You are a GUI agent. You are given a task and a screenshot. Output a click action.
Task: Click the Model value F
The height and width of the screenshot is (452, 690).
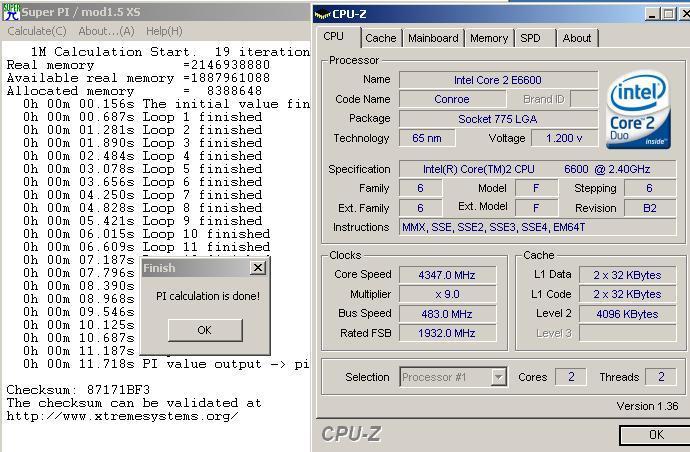tap(536, 188)
